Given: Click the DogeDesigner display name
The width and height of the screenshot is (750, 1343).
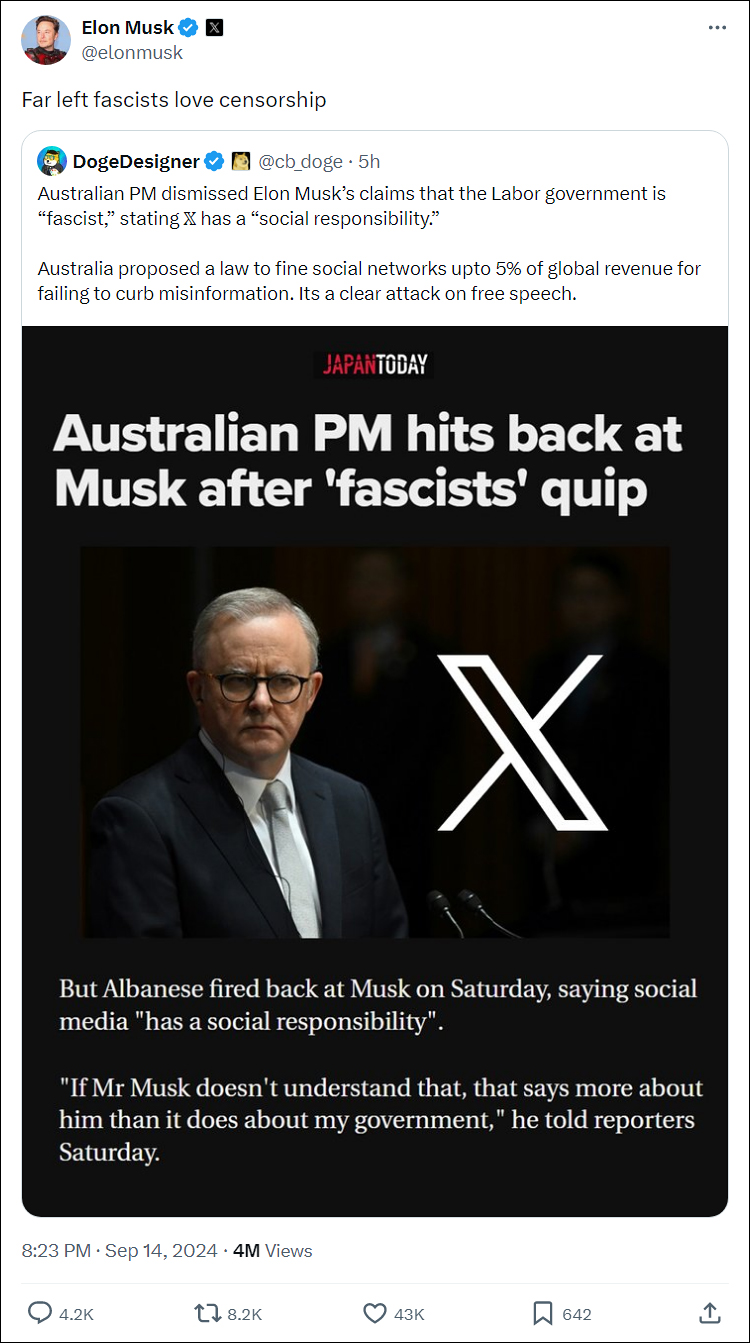Looking at the screenshot, I should point(136,161).
